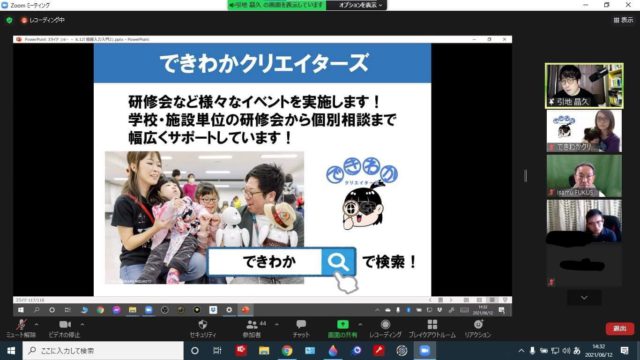640x360 pixels.
Task: Open Security shield options
Action: [203, 328]
